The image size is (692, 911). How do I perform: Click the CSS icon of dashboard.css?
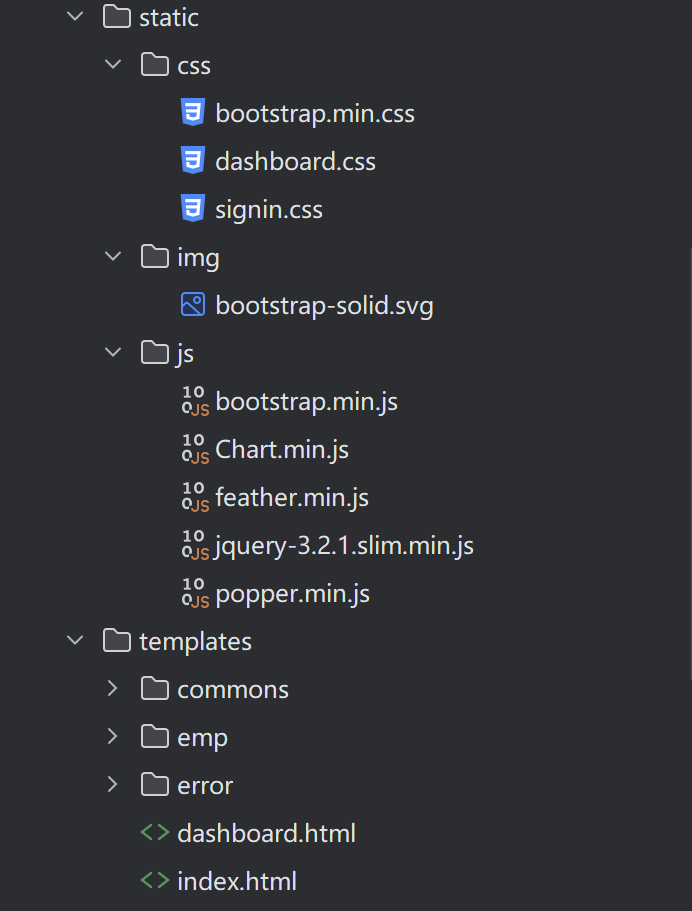coord(193,160)
